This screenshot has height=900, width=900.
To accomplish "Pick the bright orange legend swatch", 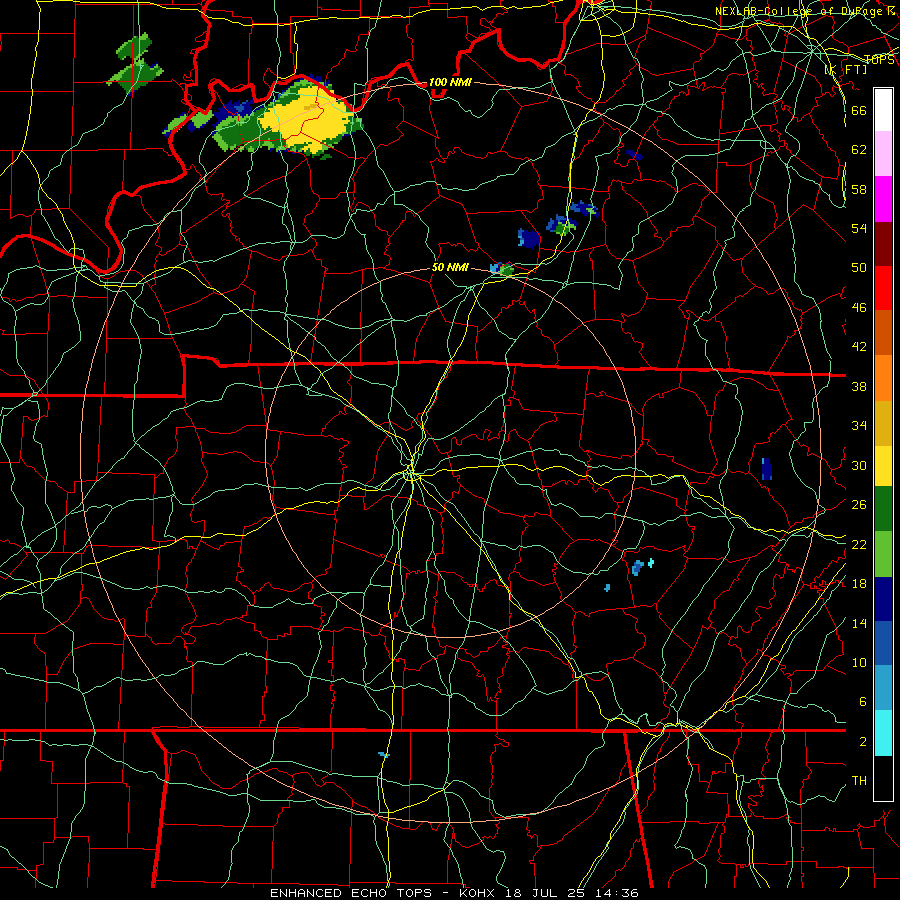I will pyautogui.click(x=883, y=378).
